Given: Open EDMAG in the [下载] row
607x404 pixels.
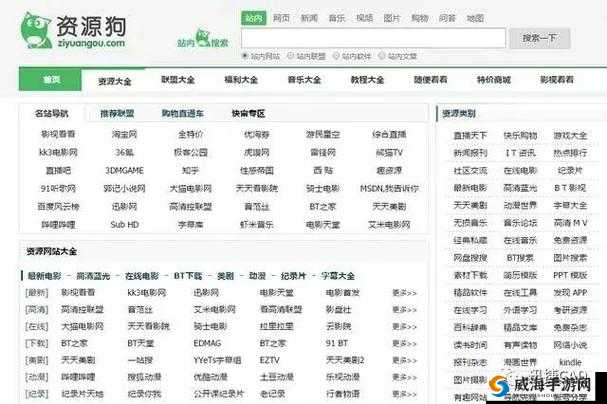Looking at the screenshot, I should [207, 343].
